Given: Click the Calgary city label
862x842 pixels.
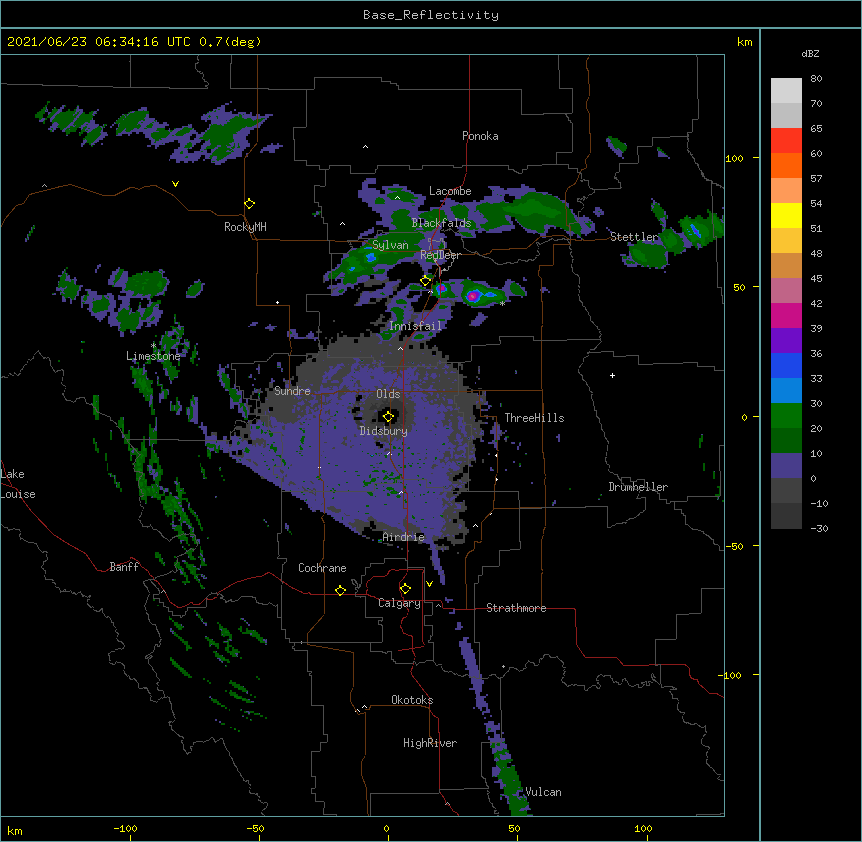Looking at the screenshot, I should (400, 603).
